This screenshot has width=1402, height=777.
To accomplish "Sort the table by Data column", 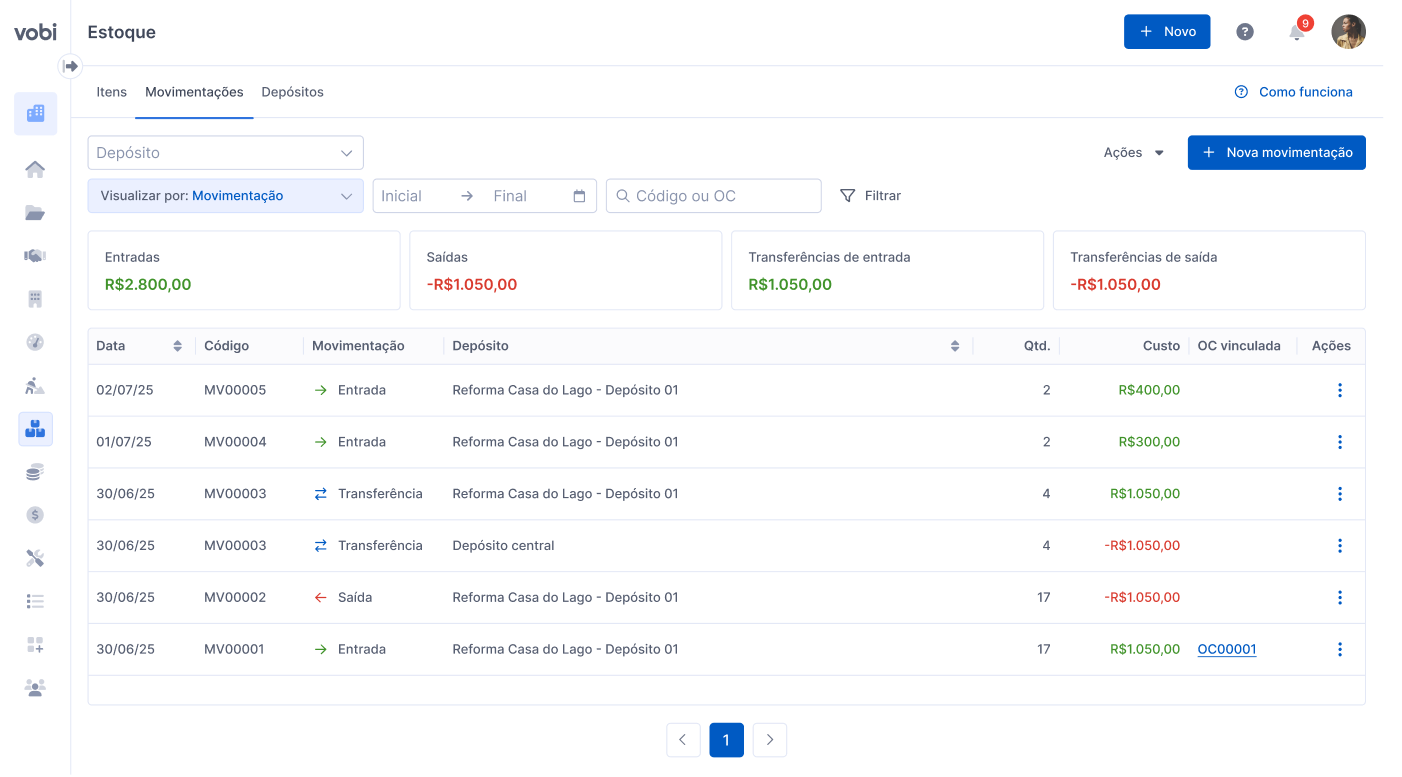I will click(x=177, y=346).
